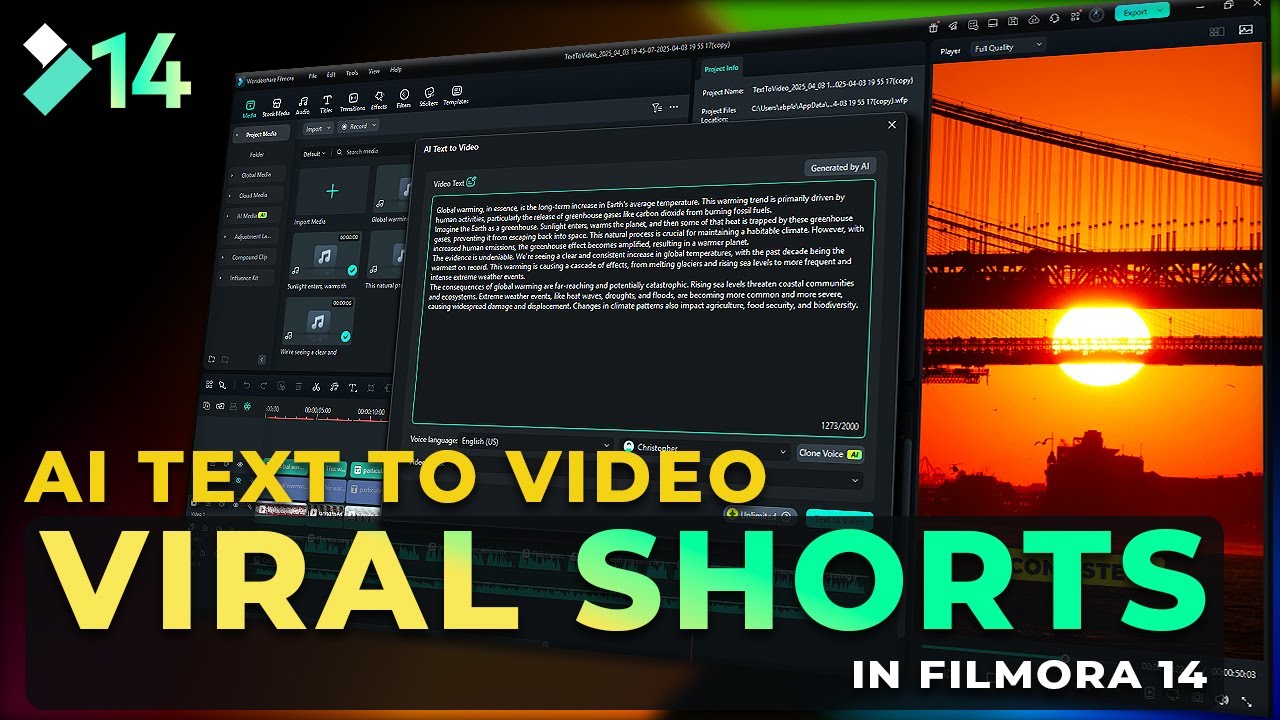Viewport: 1280px width, 720px height.
Task: Click the headset support icon
Action: coord(1054,17)
